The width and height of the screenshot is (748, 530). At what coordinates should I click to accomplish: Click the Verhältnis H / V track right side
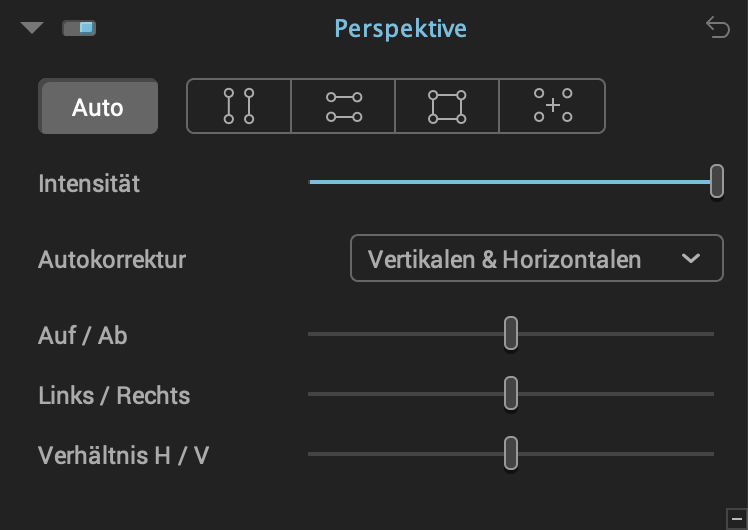(x=616, y=454)
